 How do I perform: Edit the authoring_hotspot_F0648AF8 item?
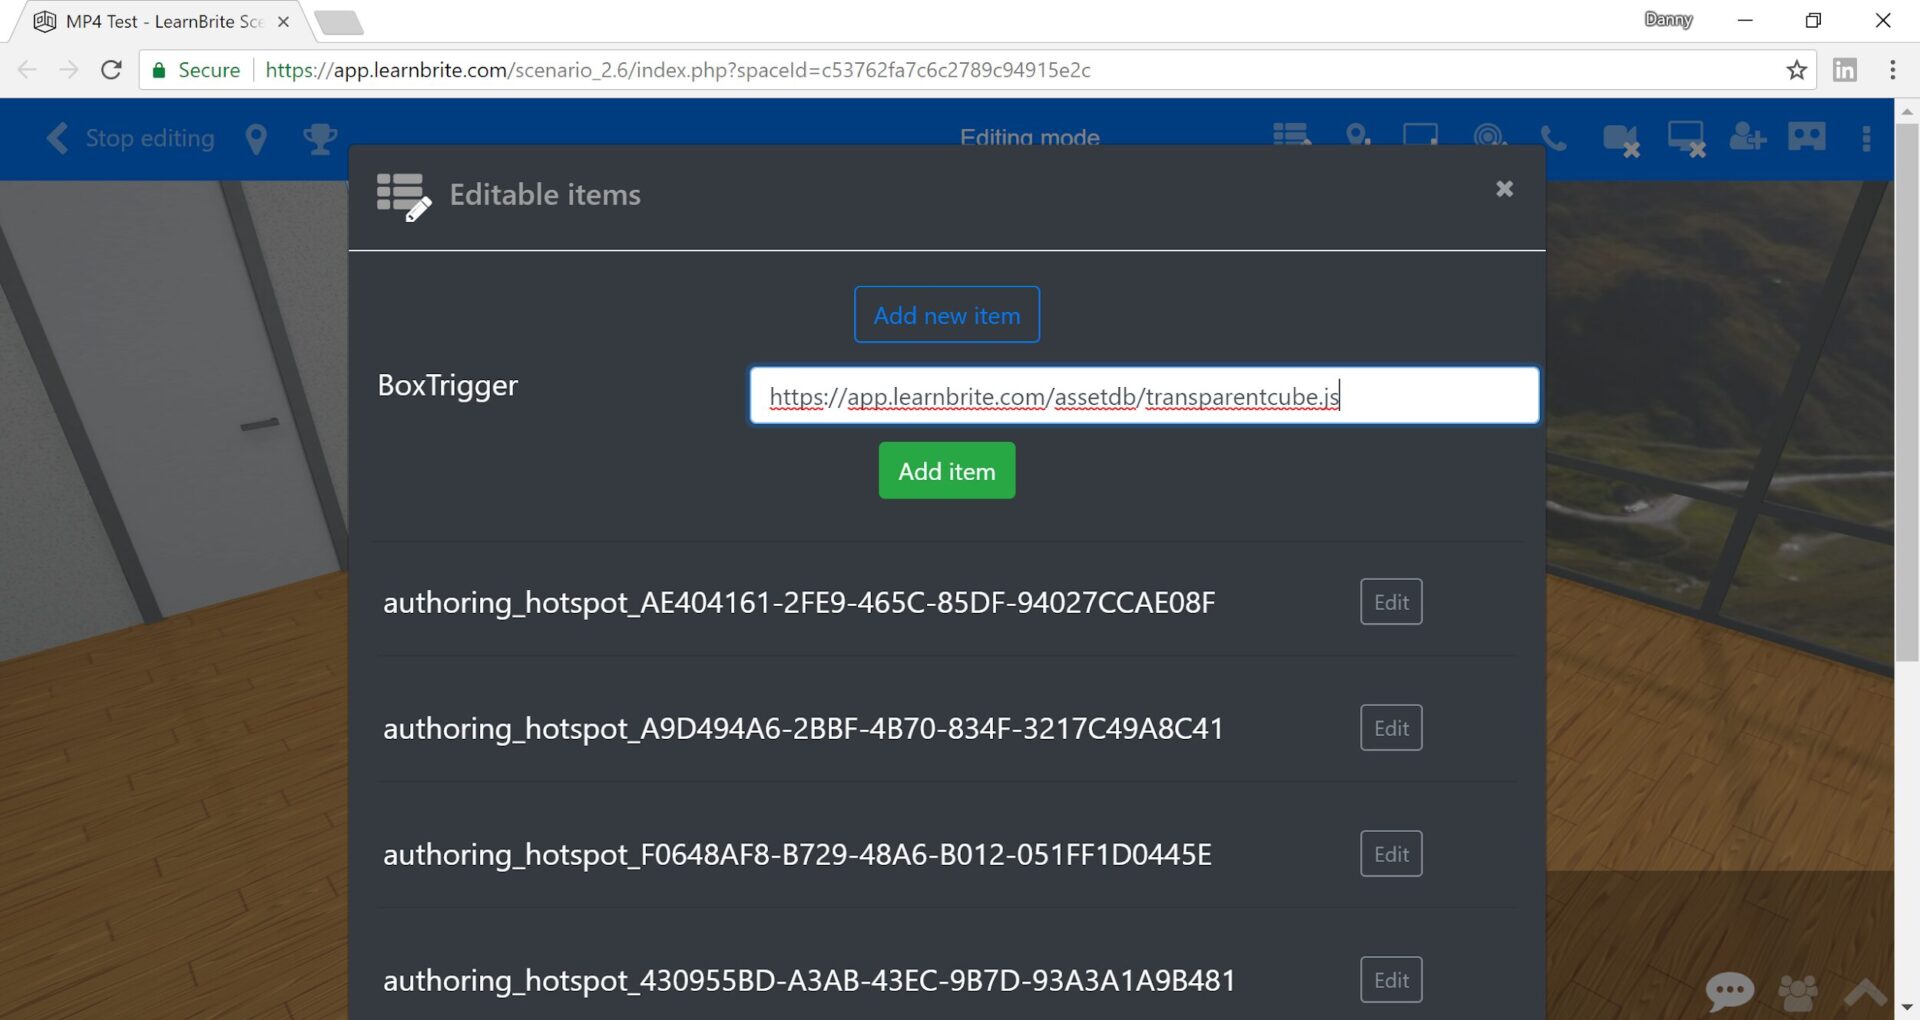click(x=1390, y=854)
